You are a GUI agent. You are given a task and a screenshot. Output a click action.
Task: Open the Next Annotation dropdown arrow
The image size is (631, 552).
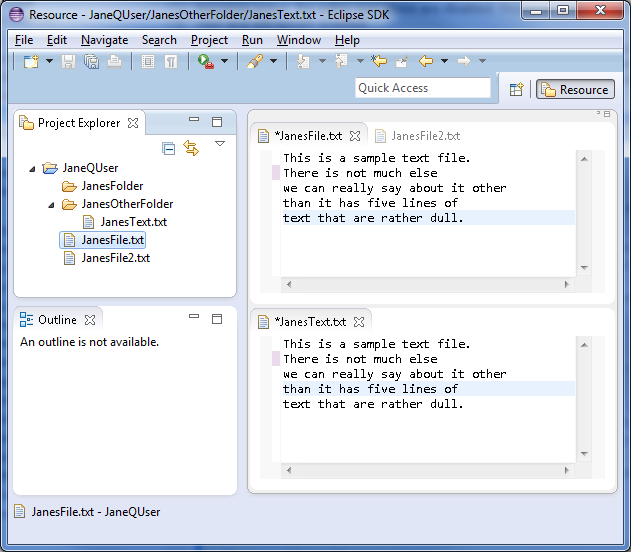tap(322, 61)
